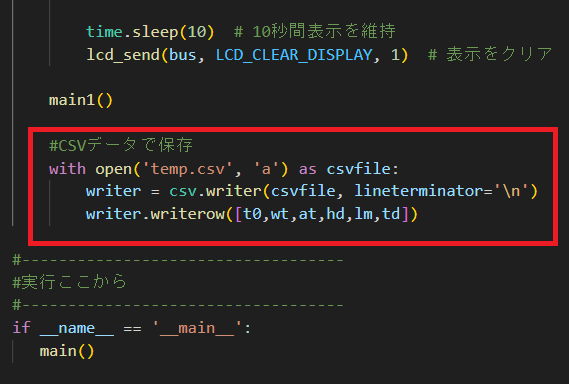Click csv.writer method call
The width and height of the screenshot is (569, 384).
tap(216, 191)
